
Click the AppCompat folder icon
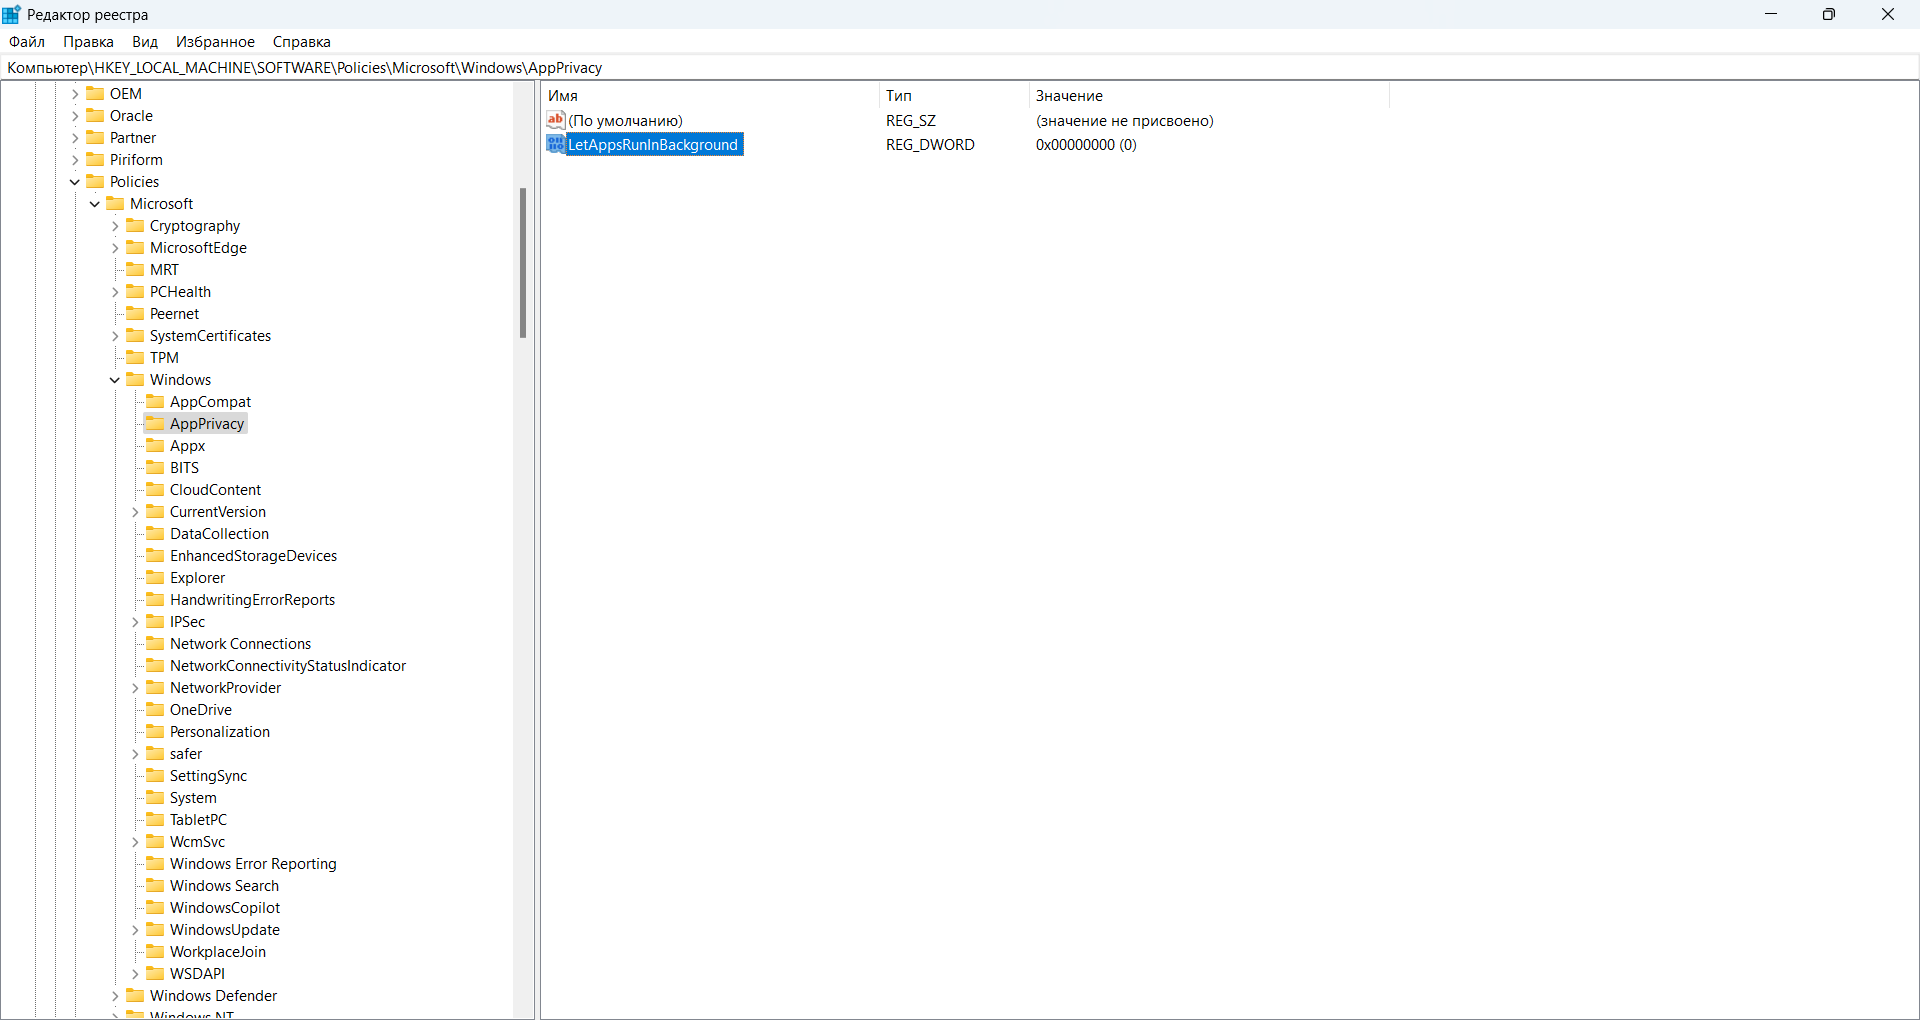[155, 401]
